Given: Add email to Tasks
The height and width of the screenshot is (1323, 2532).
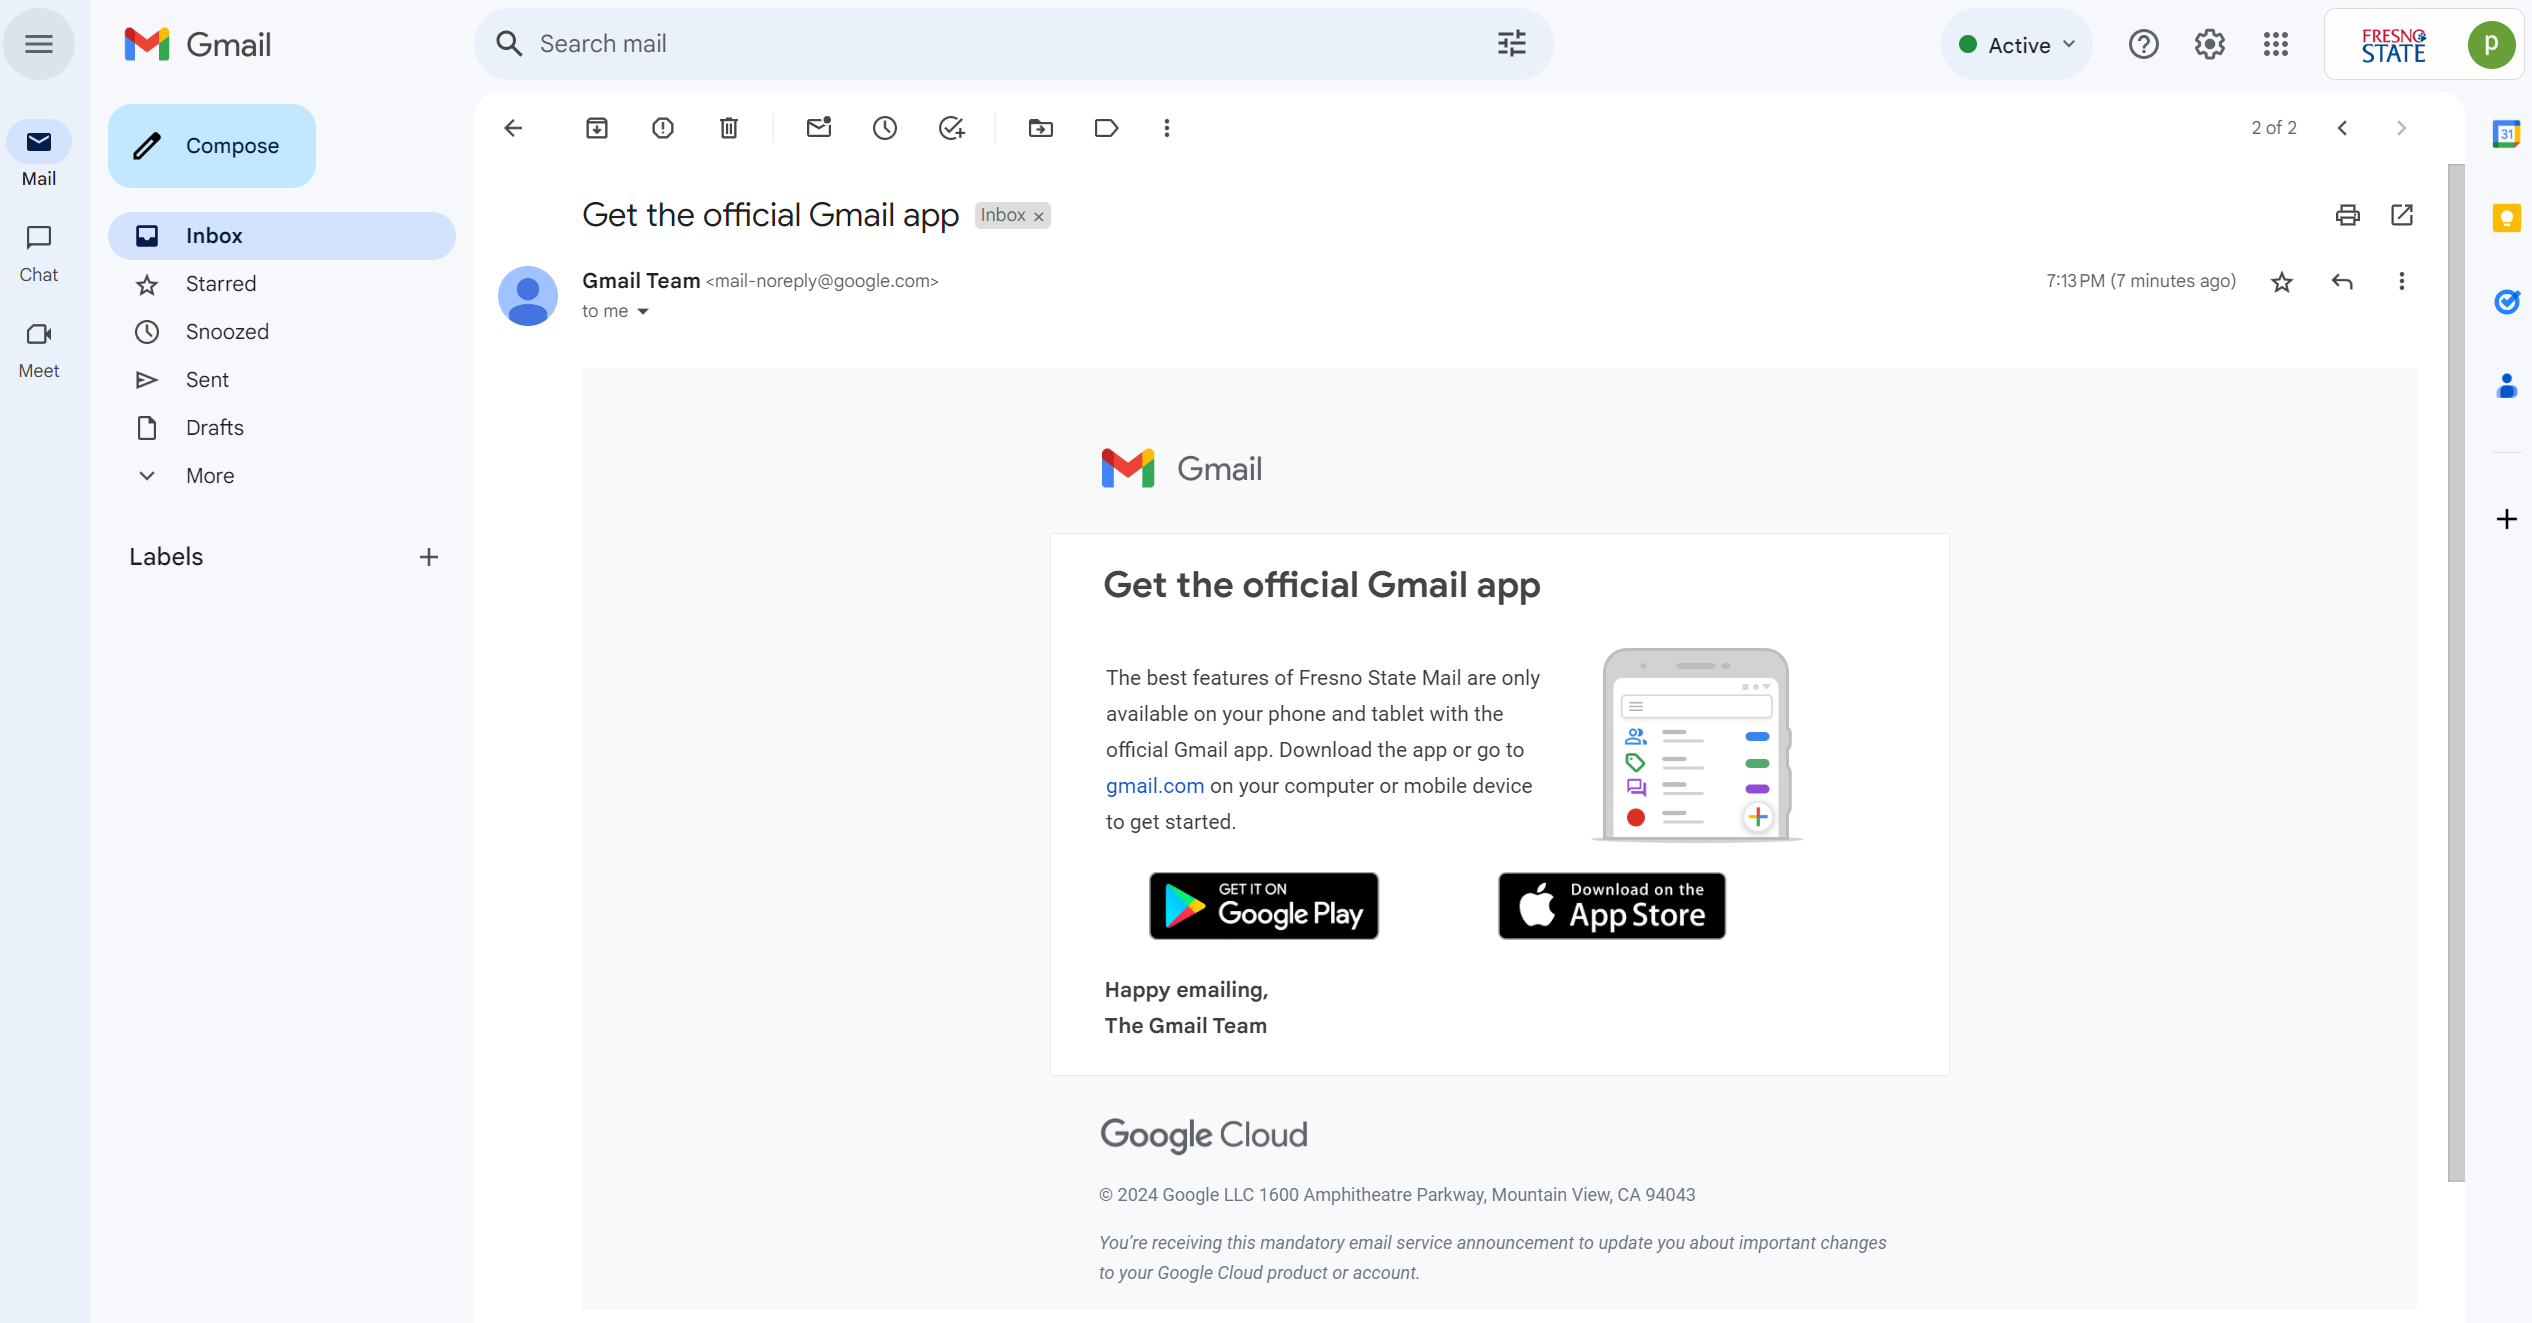Looking at the screenshot, I should (x=951, y=128).
